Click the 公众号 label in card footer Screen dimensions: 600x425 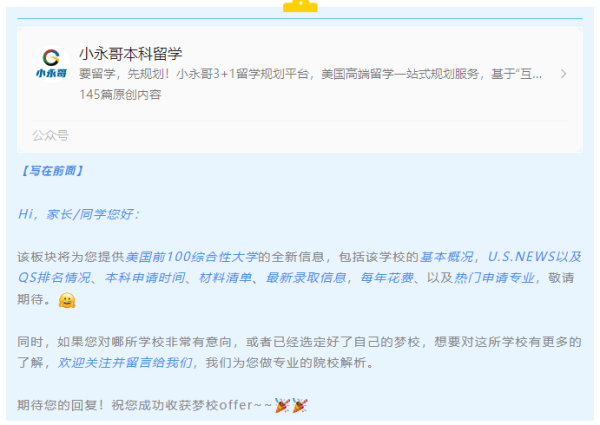[x=50, y=135]
